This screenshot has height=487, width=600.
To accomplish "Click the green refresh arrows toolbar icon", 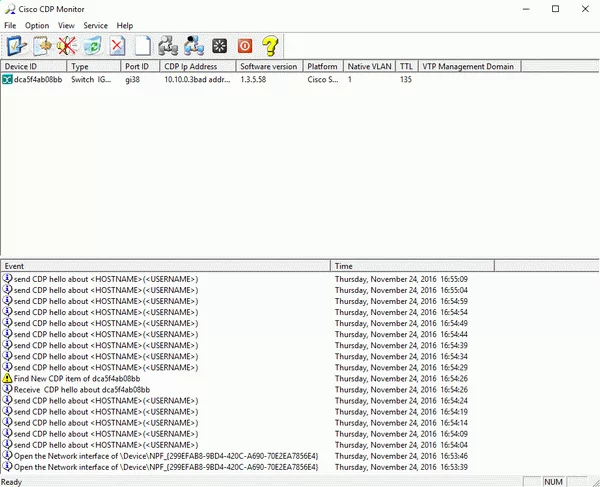I will [92, 46].
